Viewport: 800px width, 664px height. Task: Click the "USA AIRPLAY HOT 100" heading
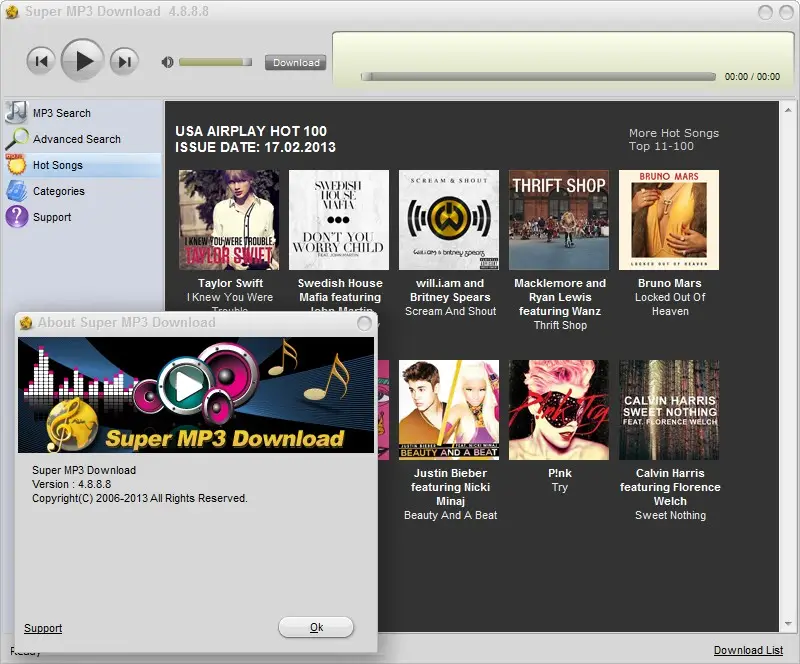click(x=251, y=131)
